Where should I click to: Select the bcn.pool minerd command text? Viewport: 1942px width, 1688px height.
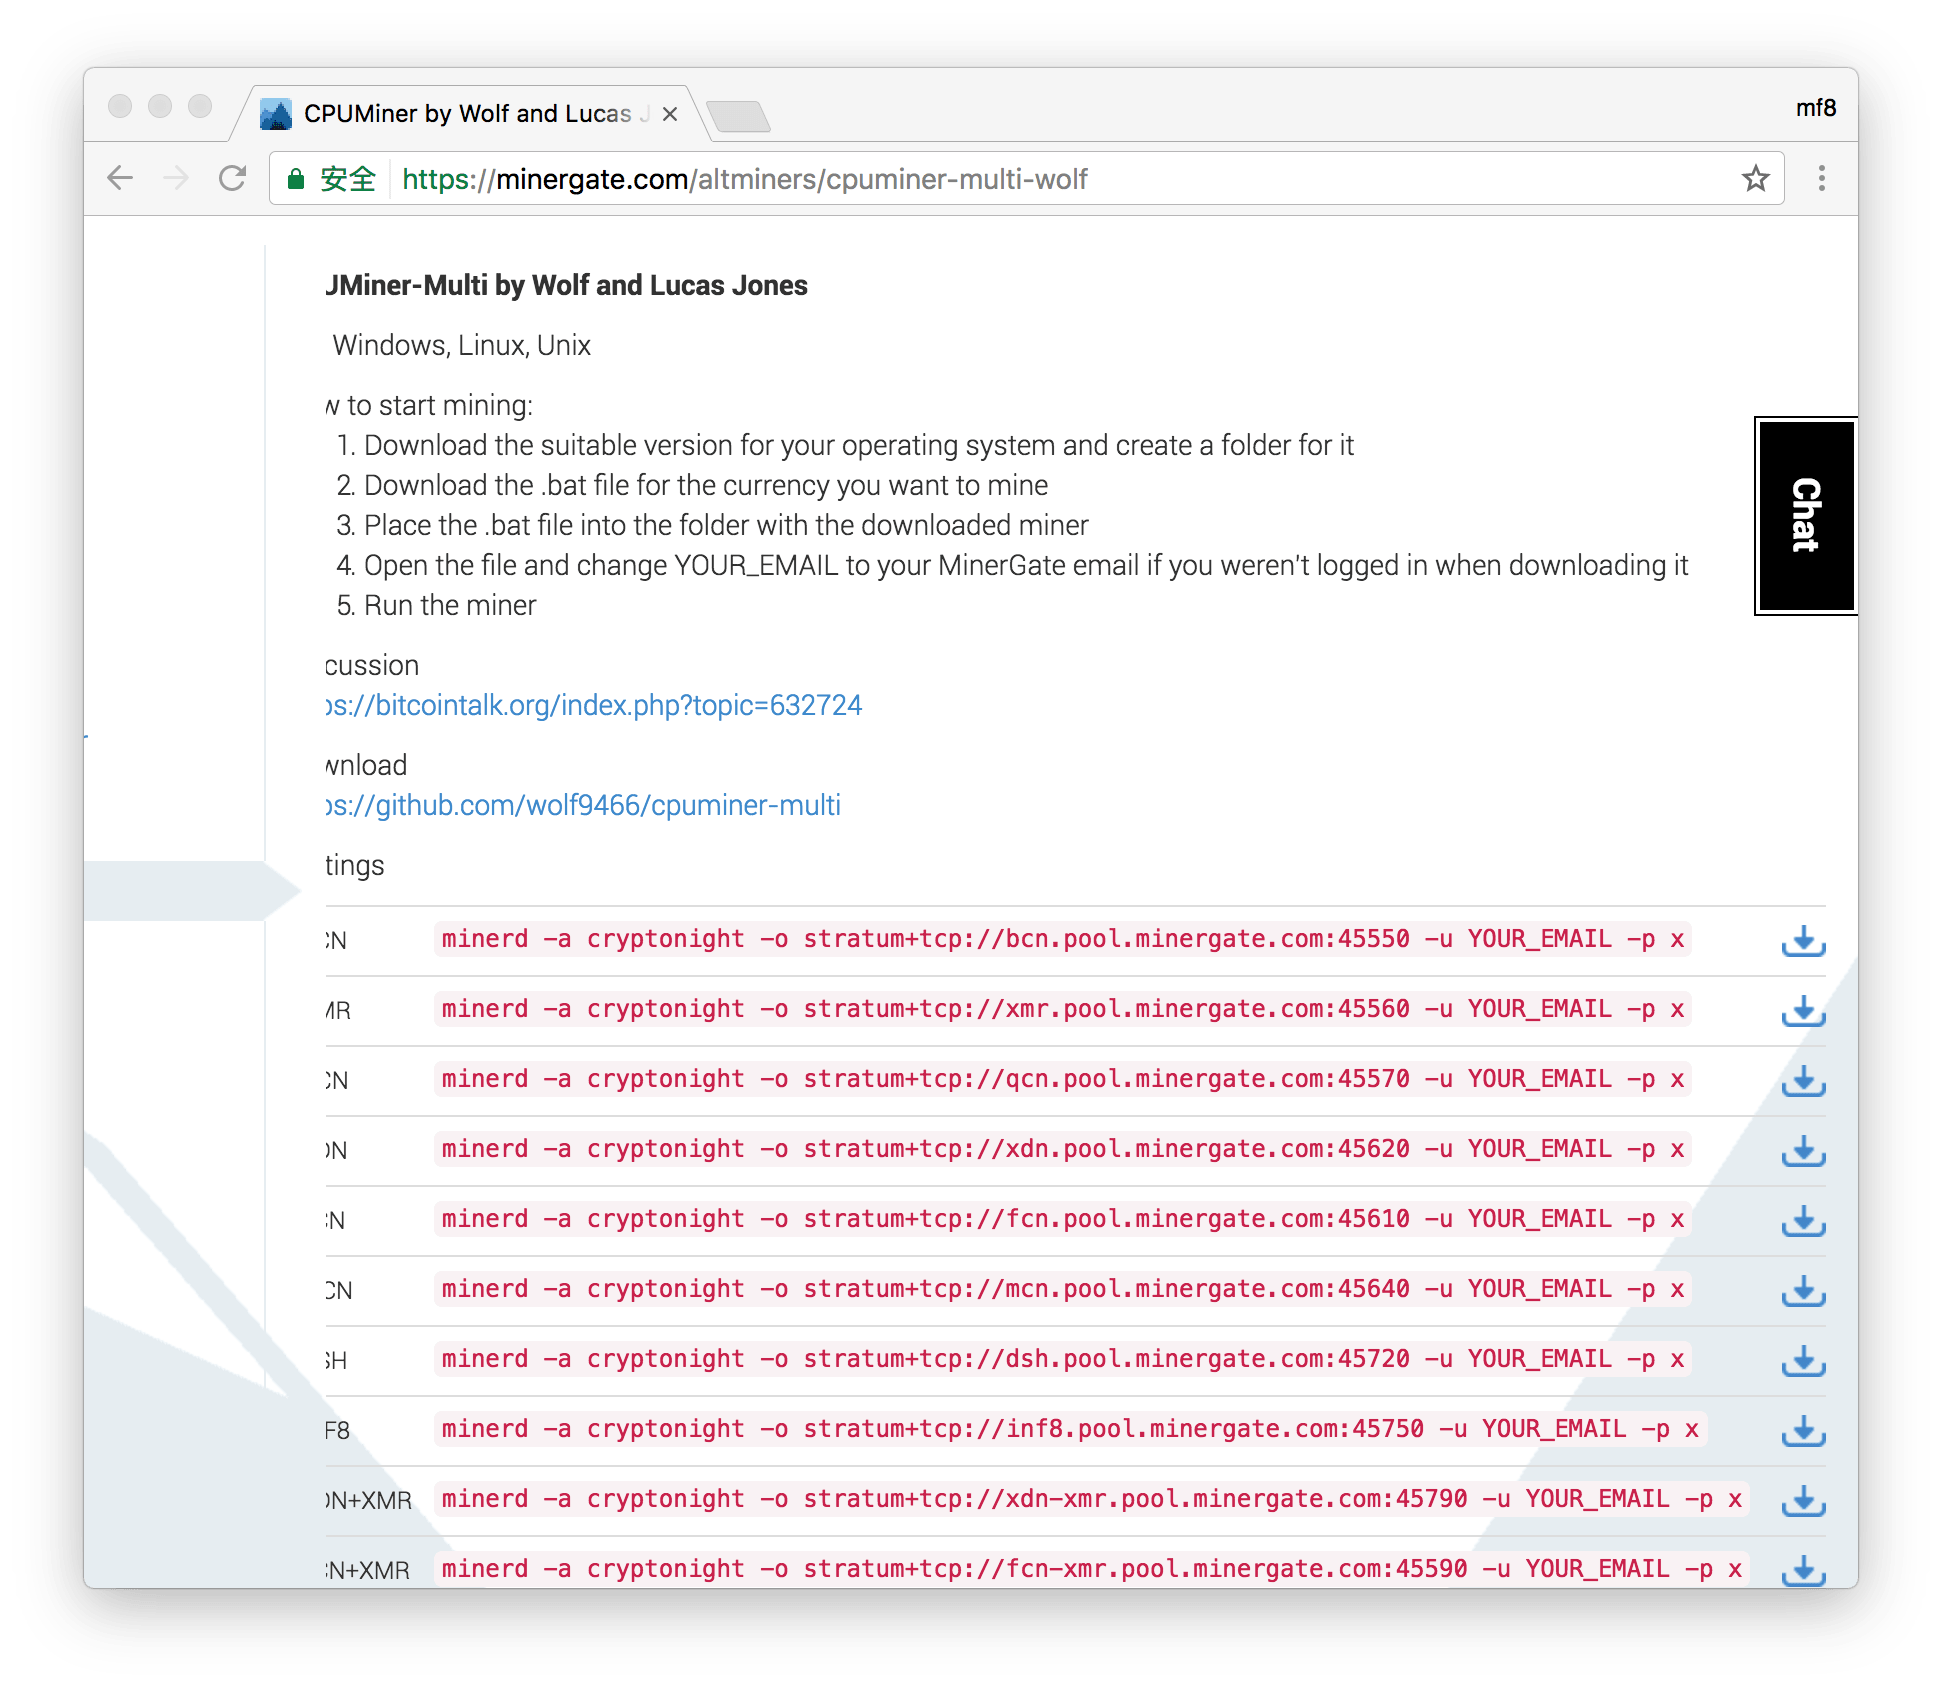(1062, 939)
